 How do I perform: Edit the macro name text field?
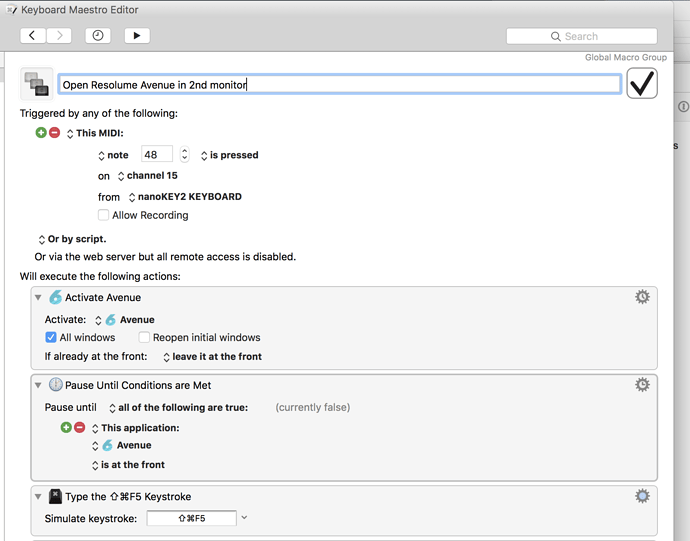coord(339,85)
